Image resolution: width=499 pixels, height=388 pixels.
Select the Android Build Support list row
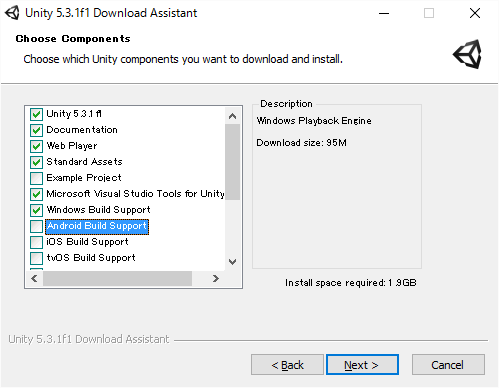pos(97,226)
